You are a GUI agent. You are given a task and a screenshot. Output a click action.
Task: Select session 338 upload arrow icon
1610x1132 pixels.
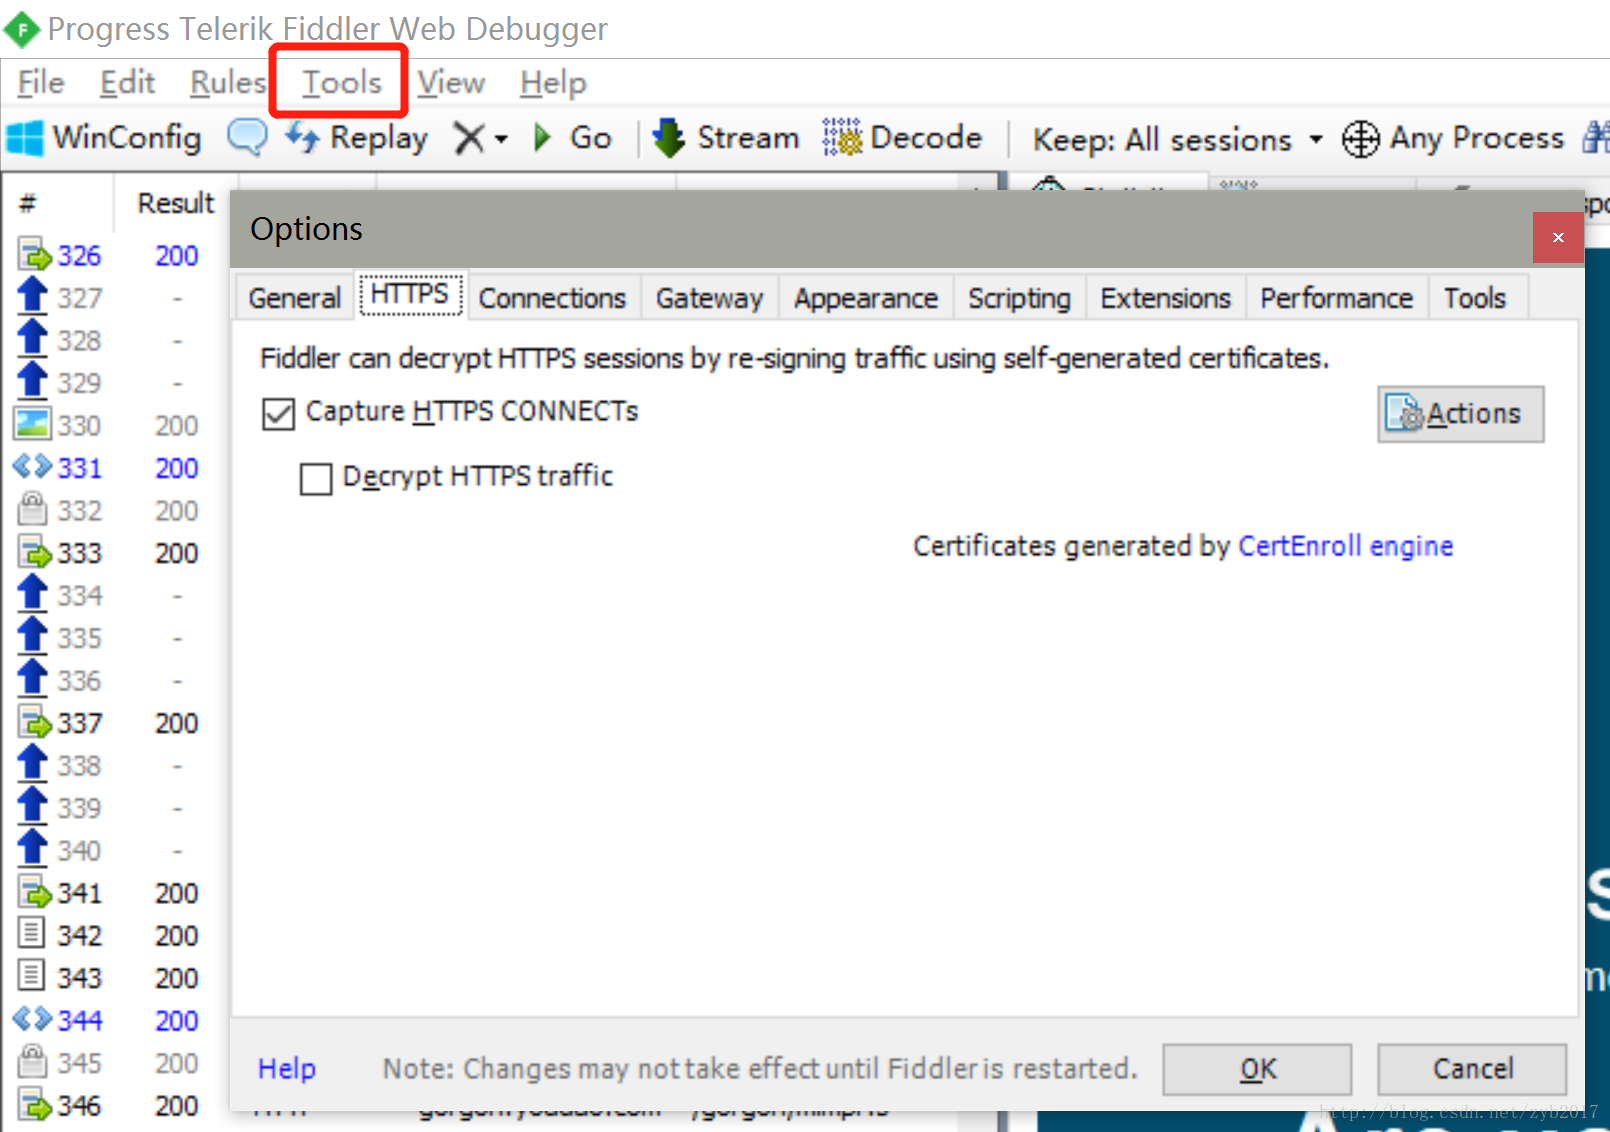[x=33, y=764]
